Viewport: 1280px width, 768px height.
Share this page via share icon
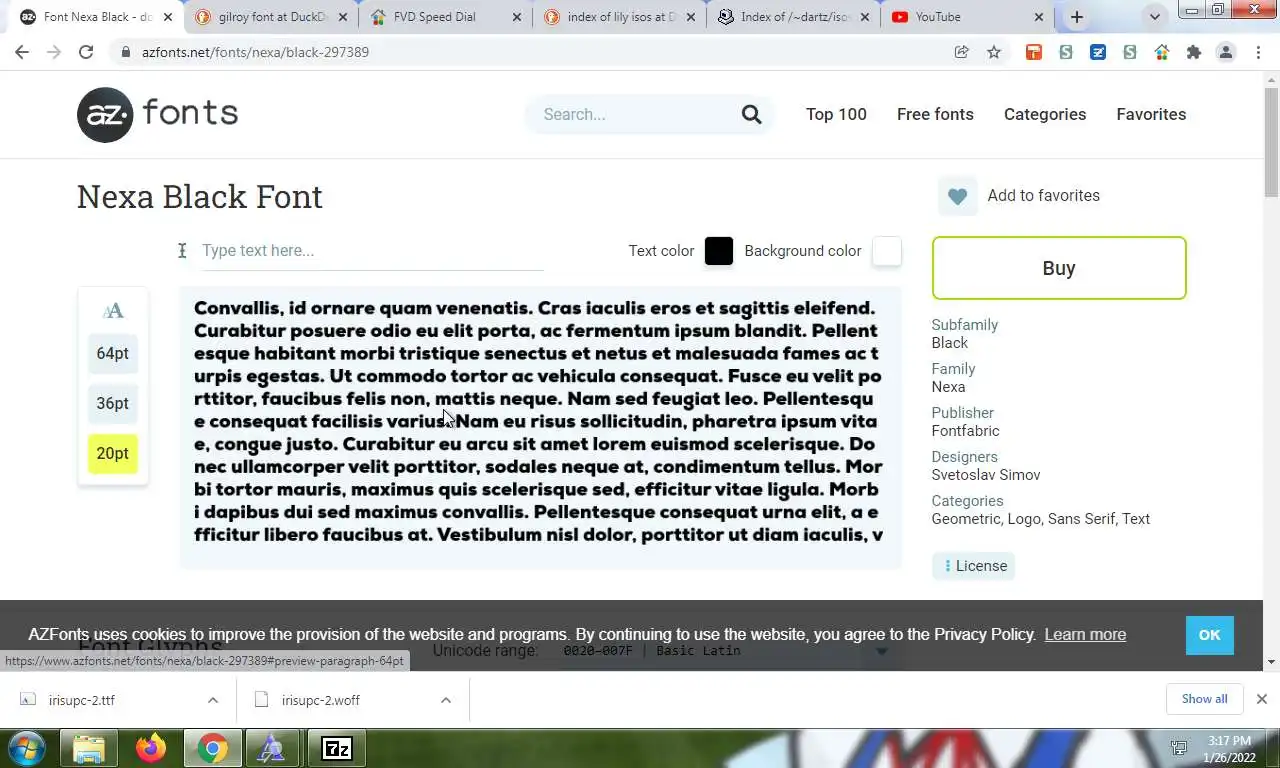(962, 52)
